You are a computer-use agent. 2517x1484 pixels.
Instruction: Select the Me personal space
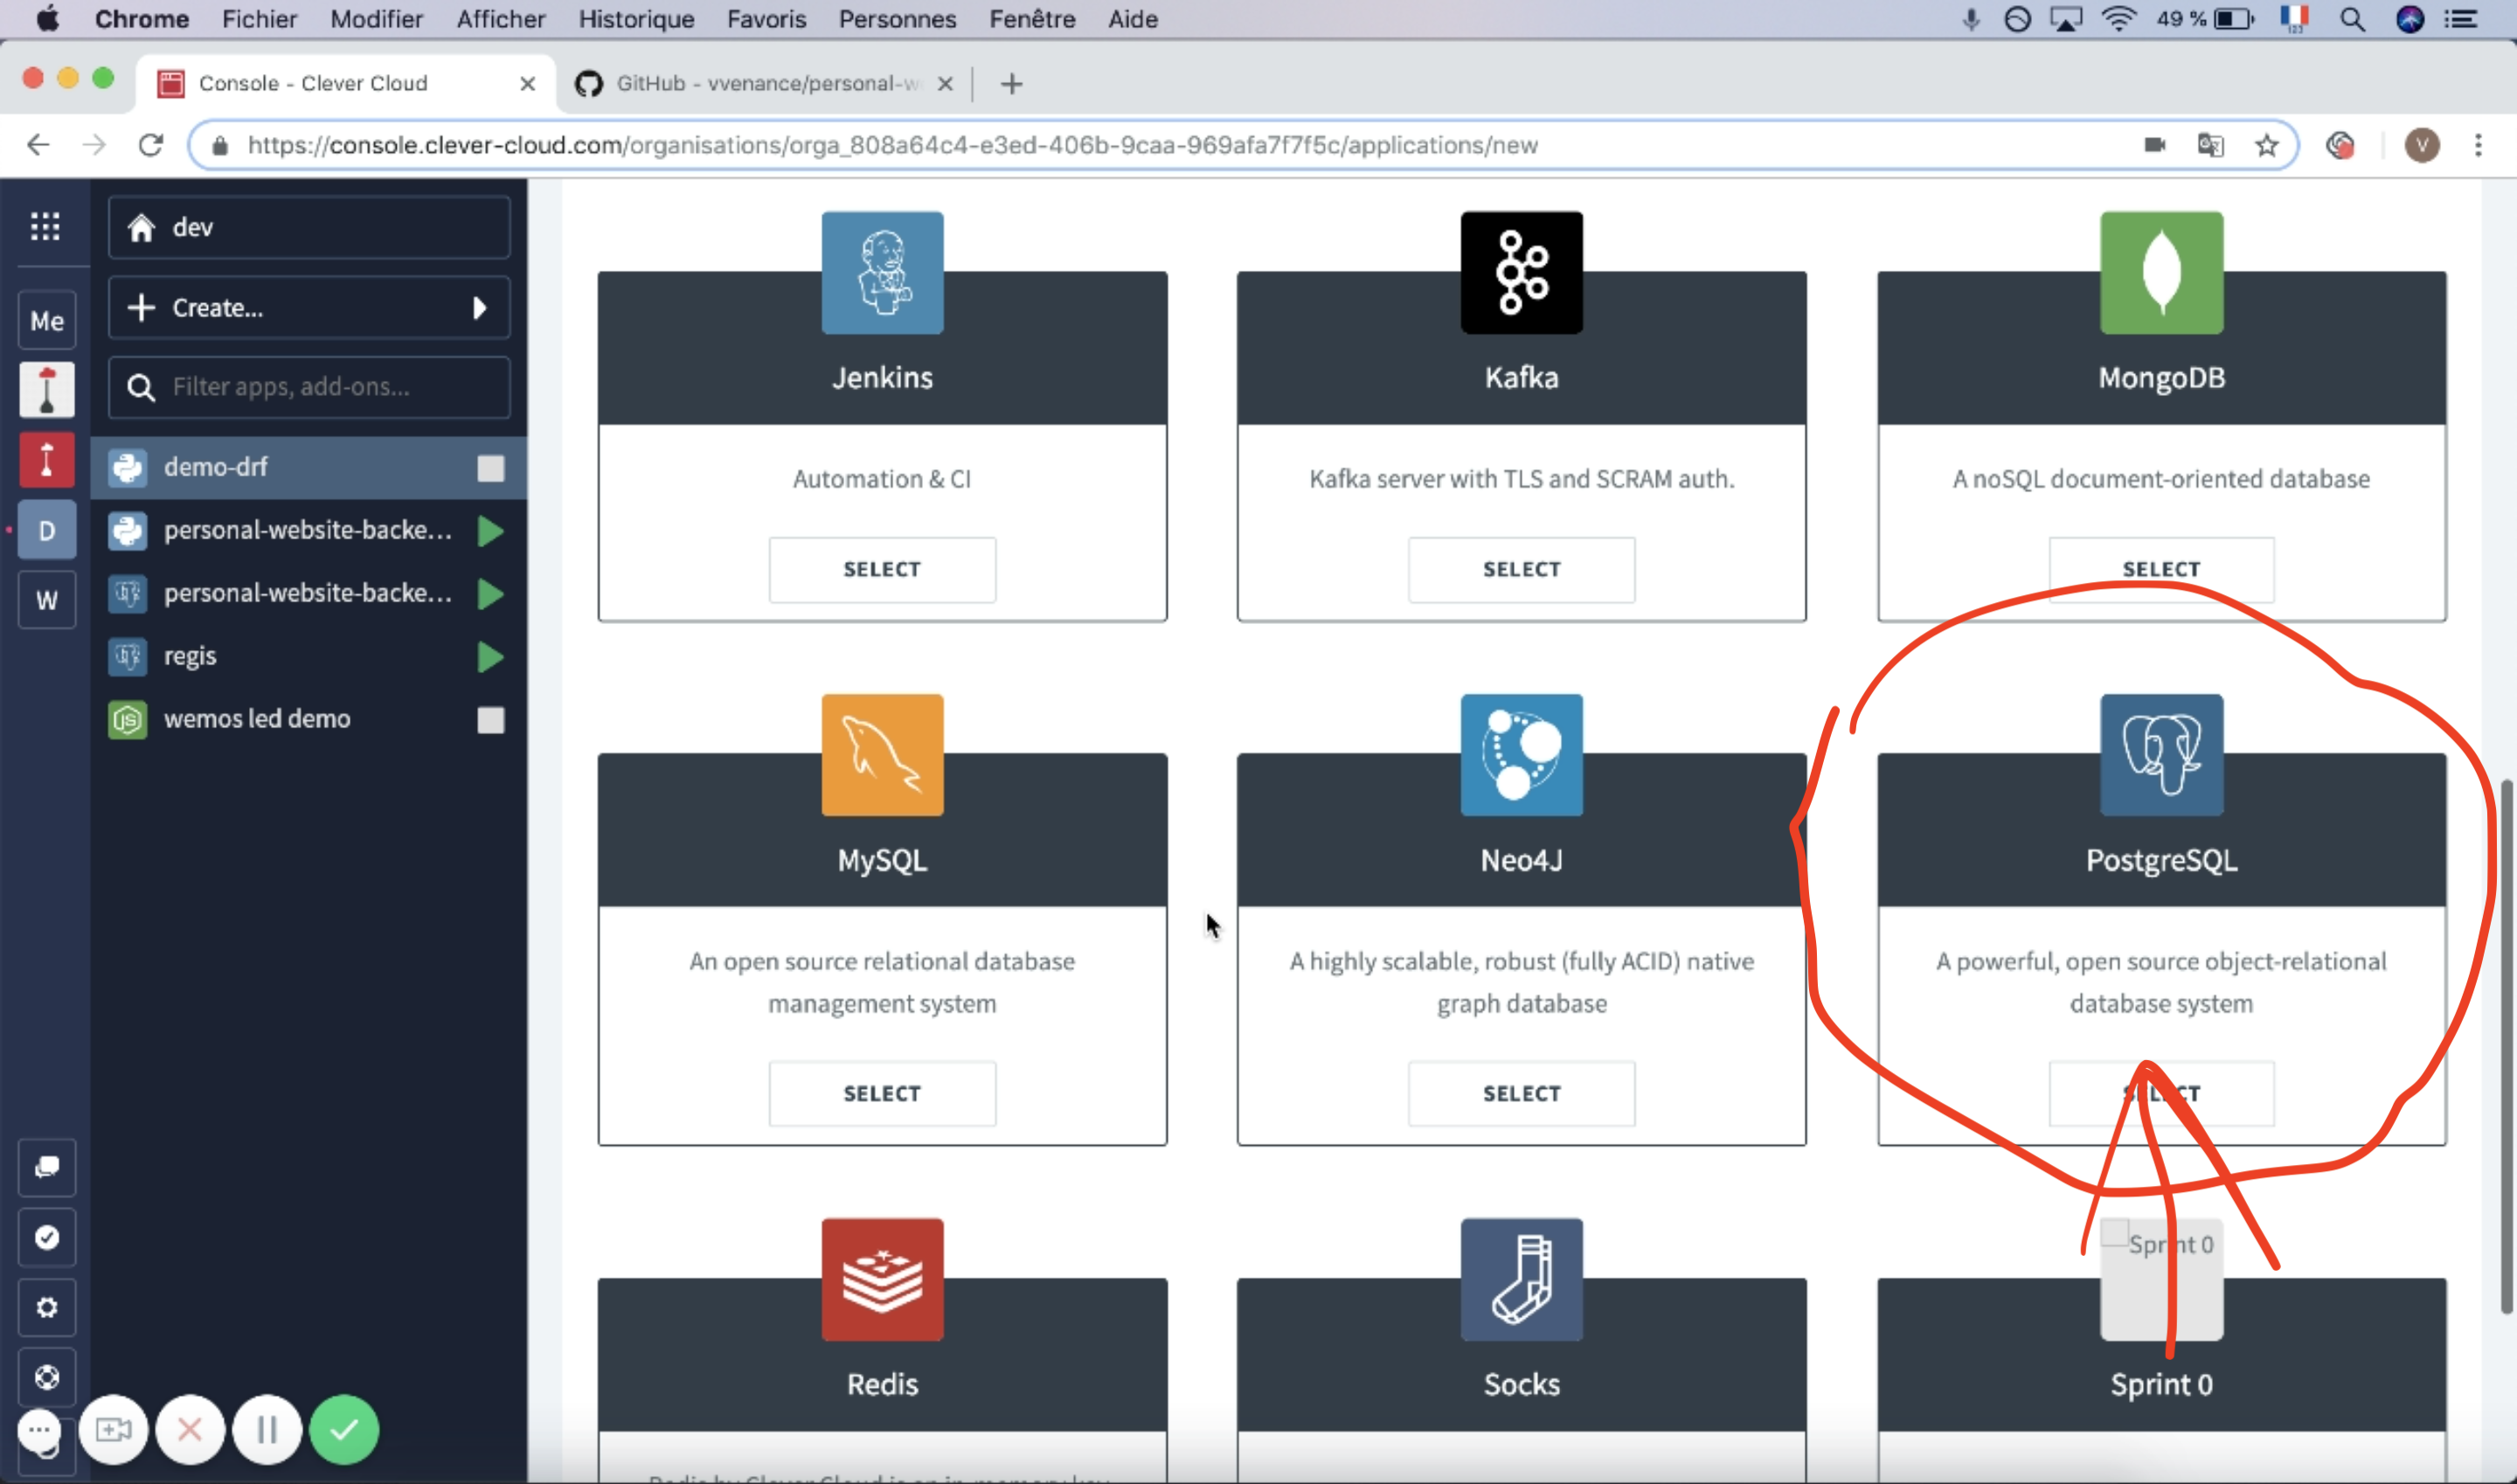point(47,321)
